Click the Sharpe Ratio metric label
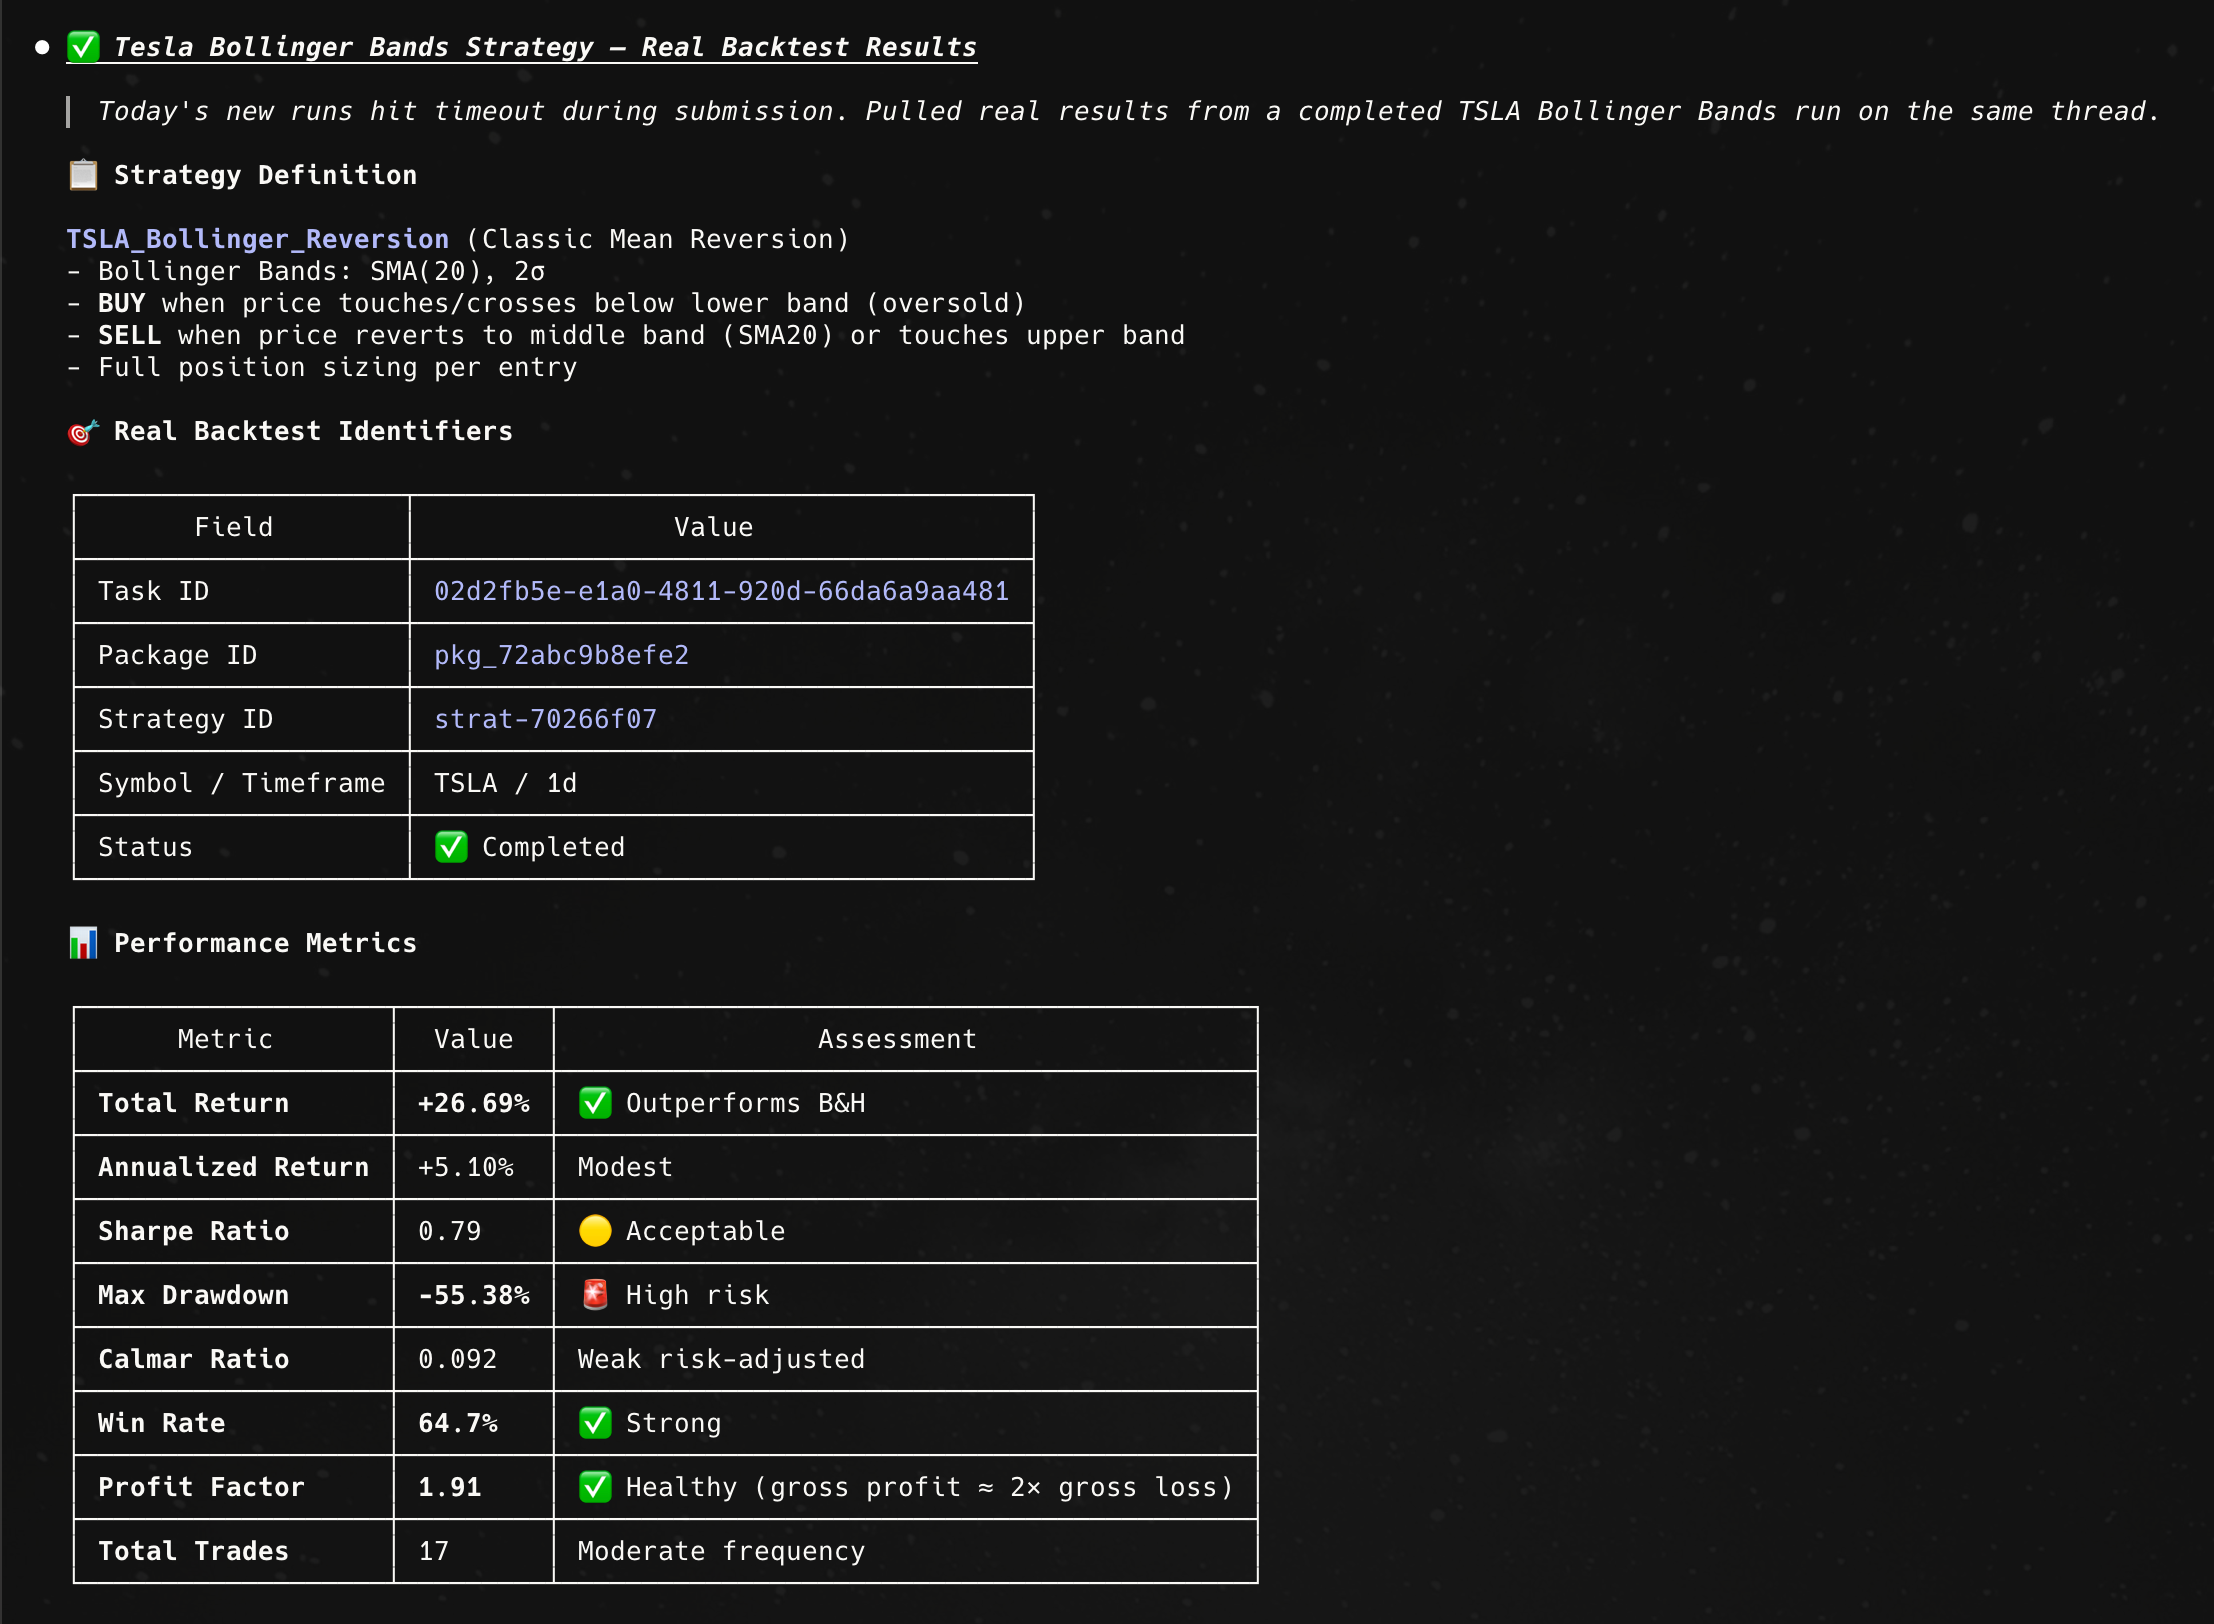The image size is (2214, 1624). pos(193,1231)
